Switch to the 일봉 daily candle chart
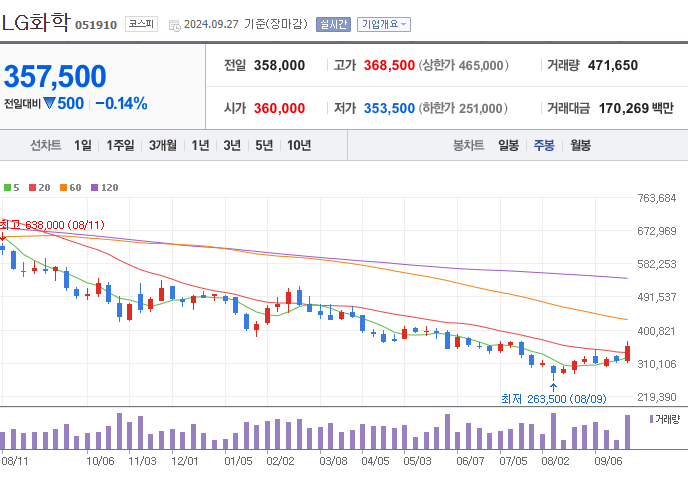 coord(509,145)
